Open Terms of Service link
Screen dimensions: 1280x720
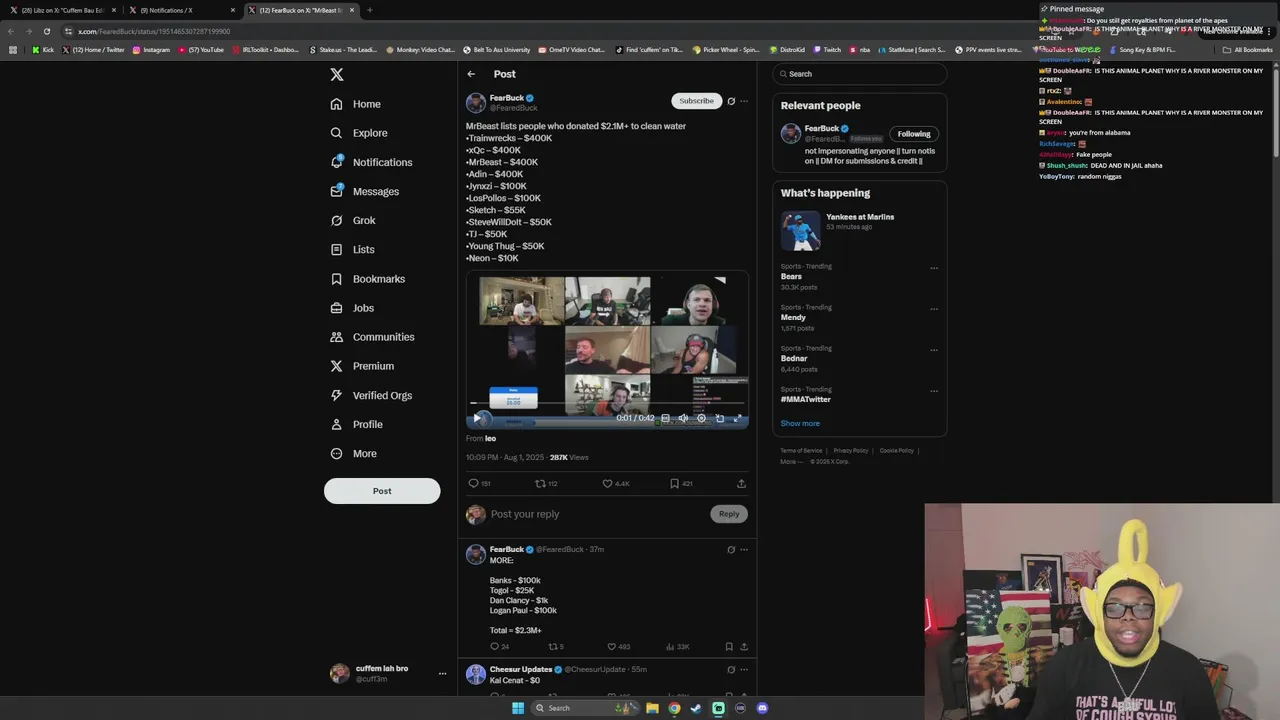click(x=801, y=451)
